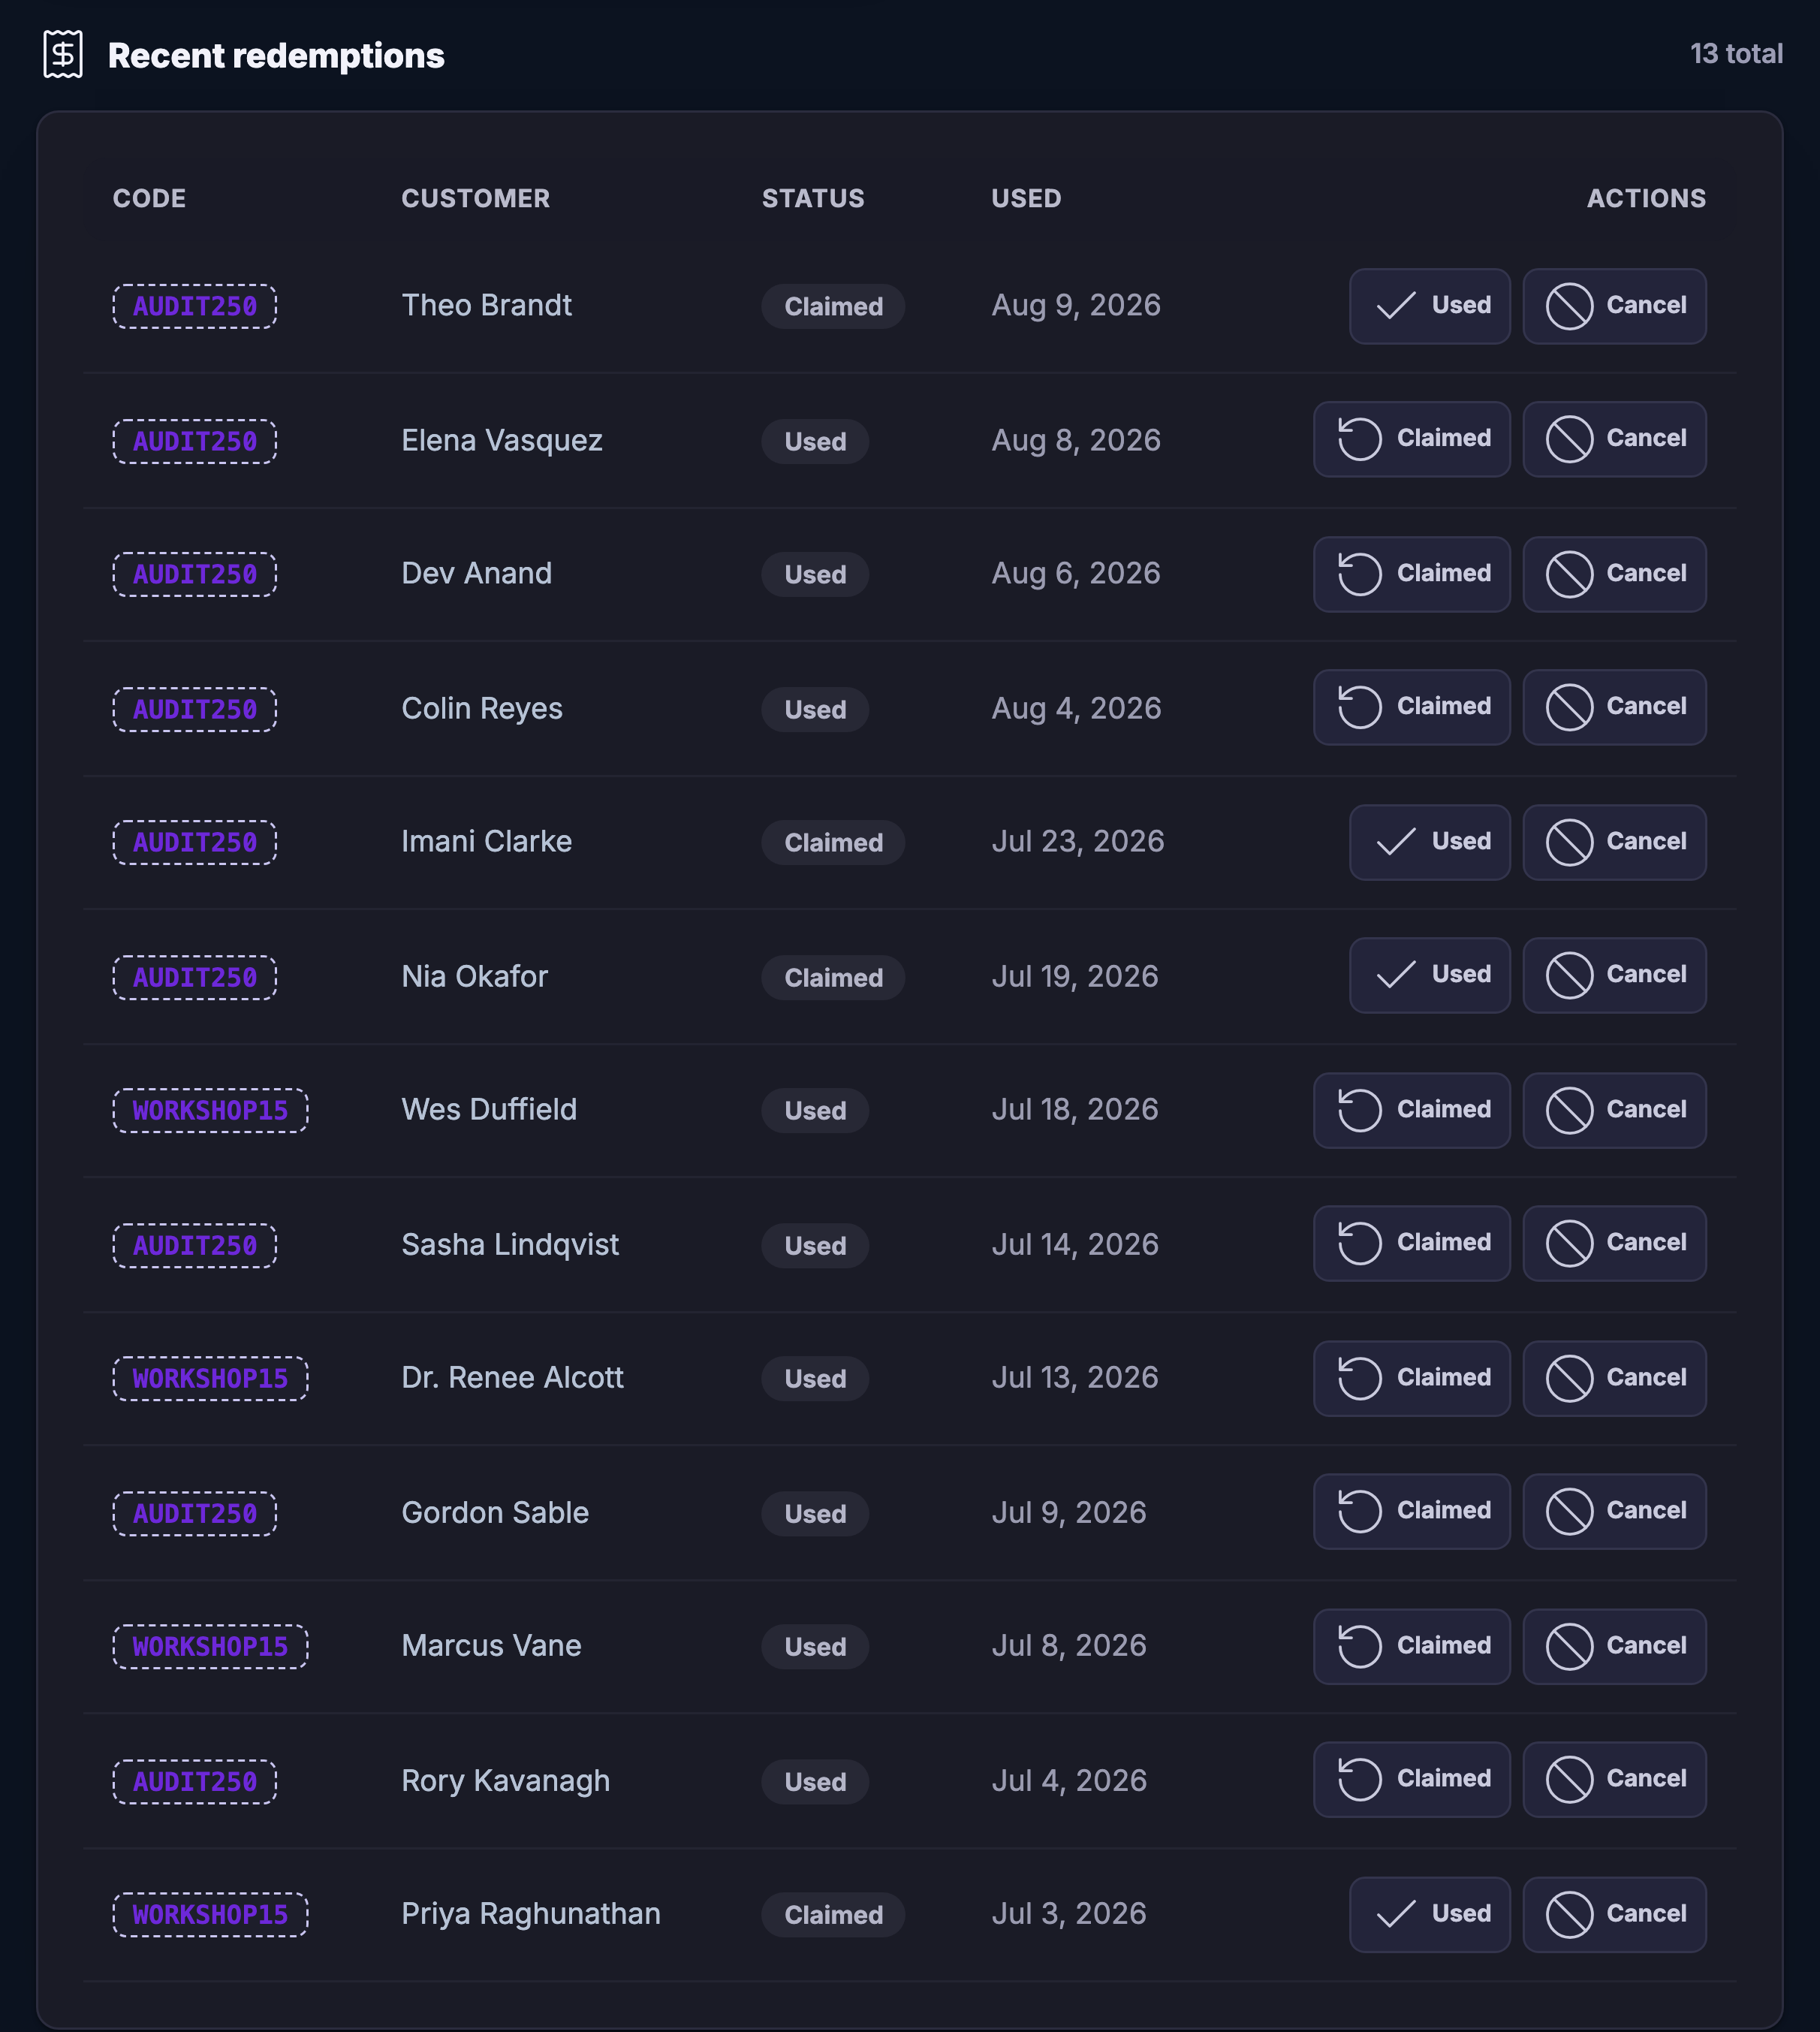Viewport: 1820px width, 2032px height.
Task: Click the revert icon in Marcus Vane's row
Action: (x=1359, y=1646)
